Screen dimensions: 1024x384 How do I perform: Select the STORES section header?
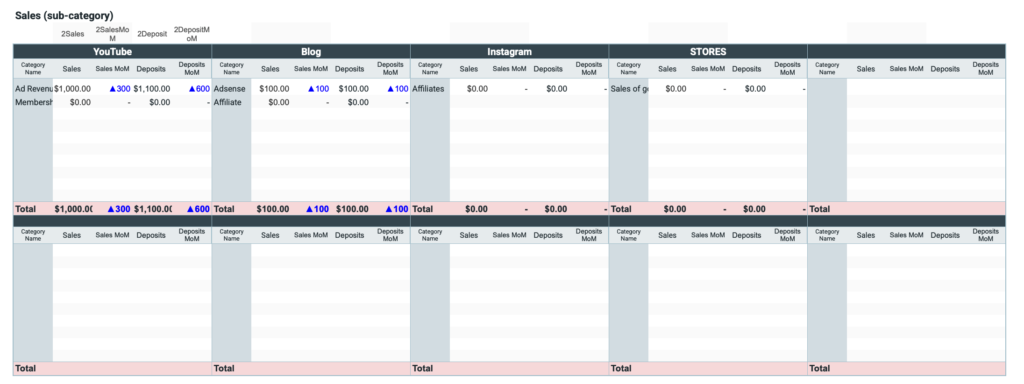point(708,52)
